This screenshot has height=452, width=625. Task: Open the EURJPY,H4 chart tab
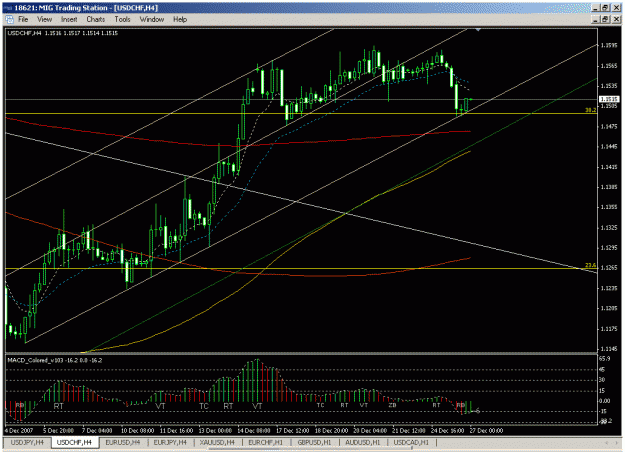point(170,442)
